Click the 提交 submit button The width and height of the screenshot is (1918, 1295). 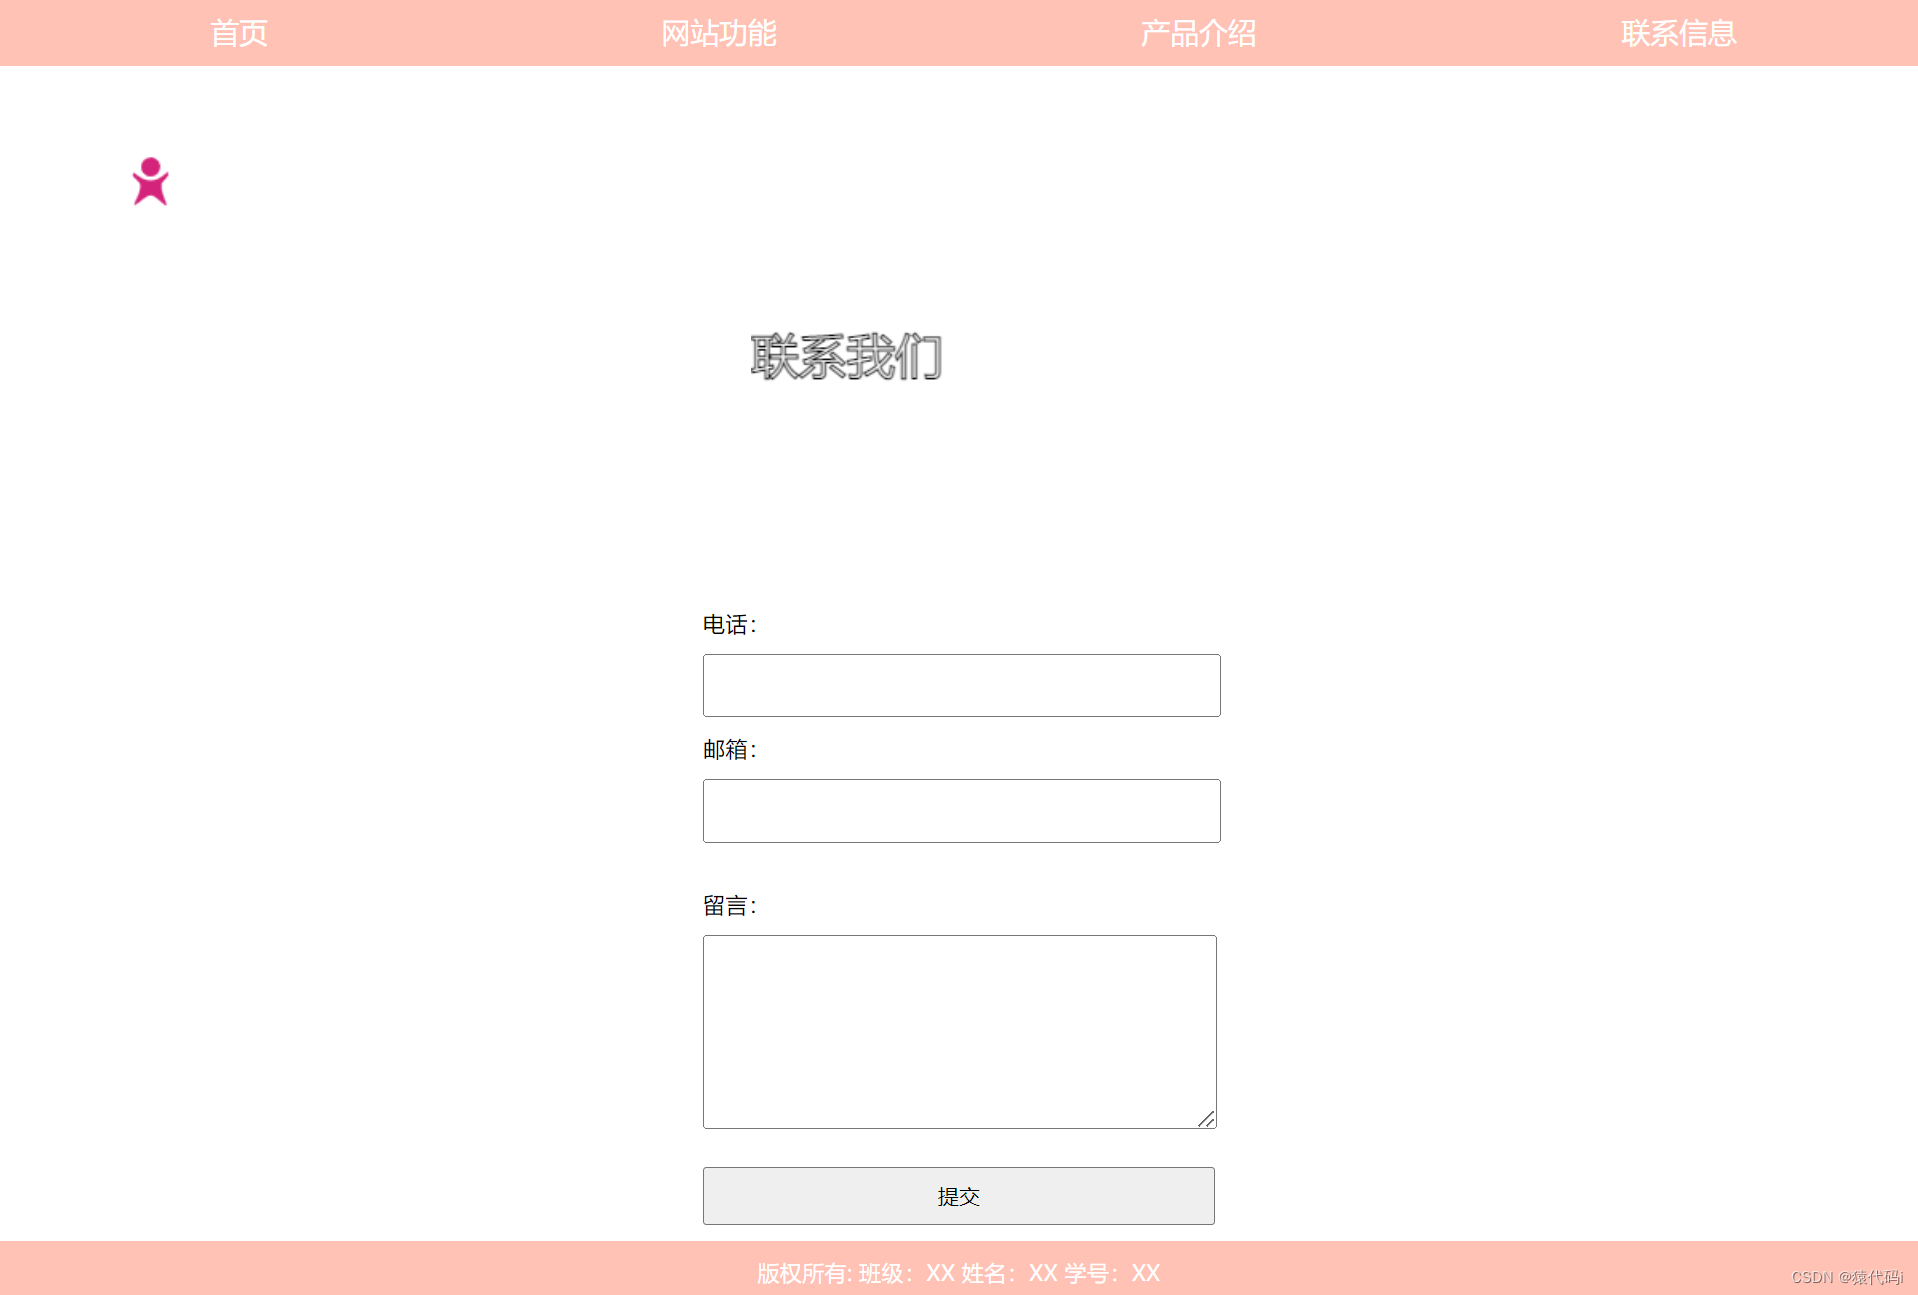[x=959, y=1196]
